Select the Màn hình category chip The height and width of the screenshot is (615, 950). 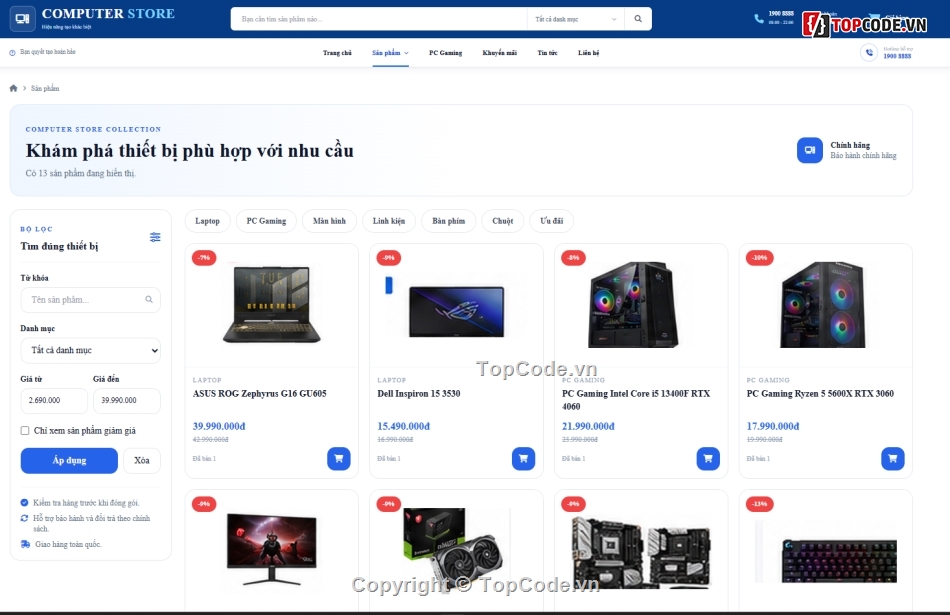(329, 221)
